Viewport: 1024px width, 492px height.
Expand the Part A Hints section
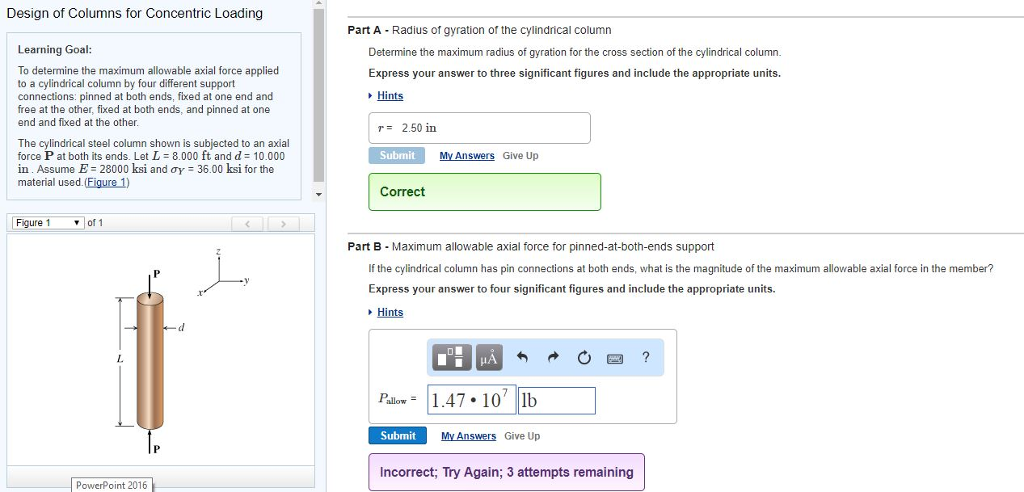point(389,96)
